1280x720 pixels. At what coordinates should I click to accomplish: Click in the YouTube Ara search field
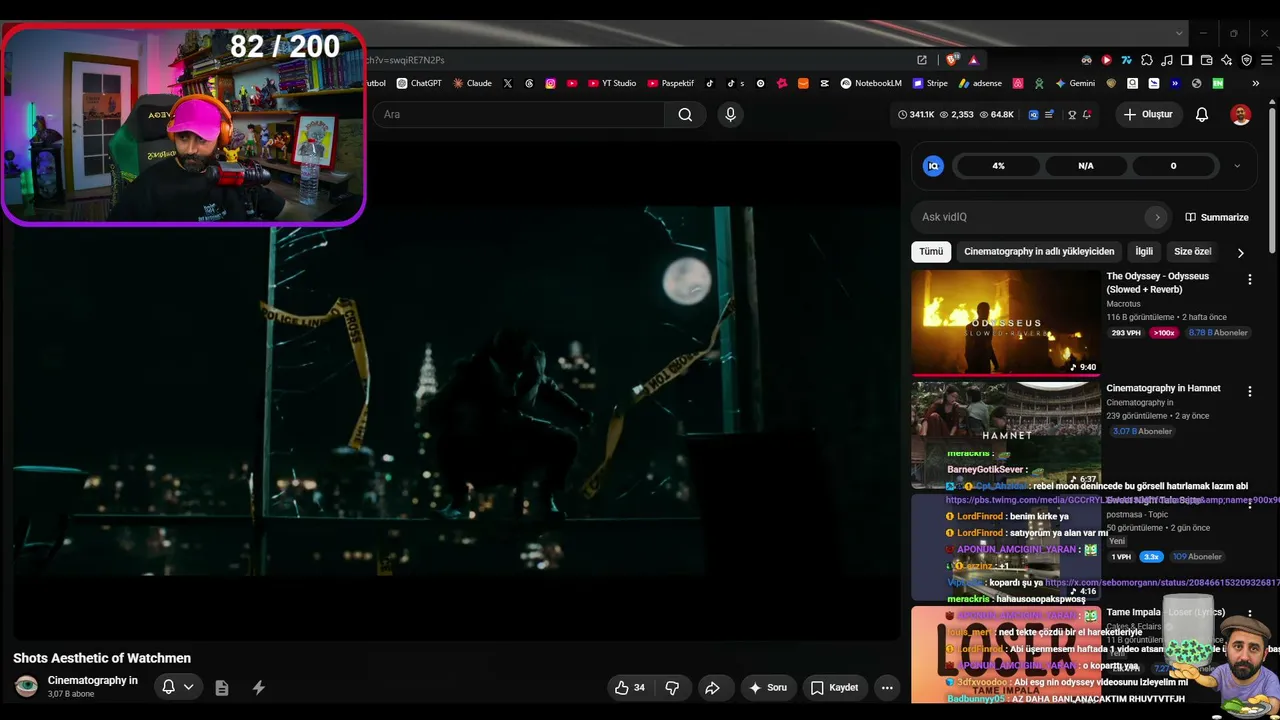tap(520, 114)
